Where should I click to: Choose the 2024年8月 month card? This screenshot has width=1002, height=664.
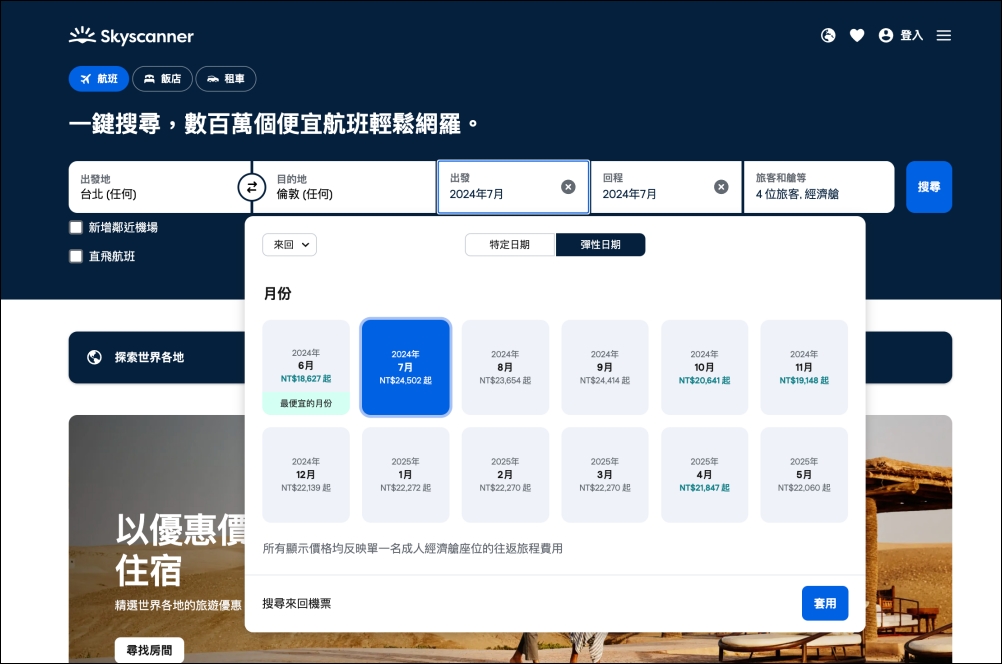coord(505,367)
